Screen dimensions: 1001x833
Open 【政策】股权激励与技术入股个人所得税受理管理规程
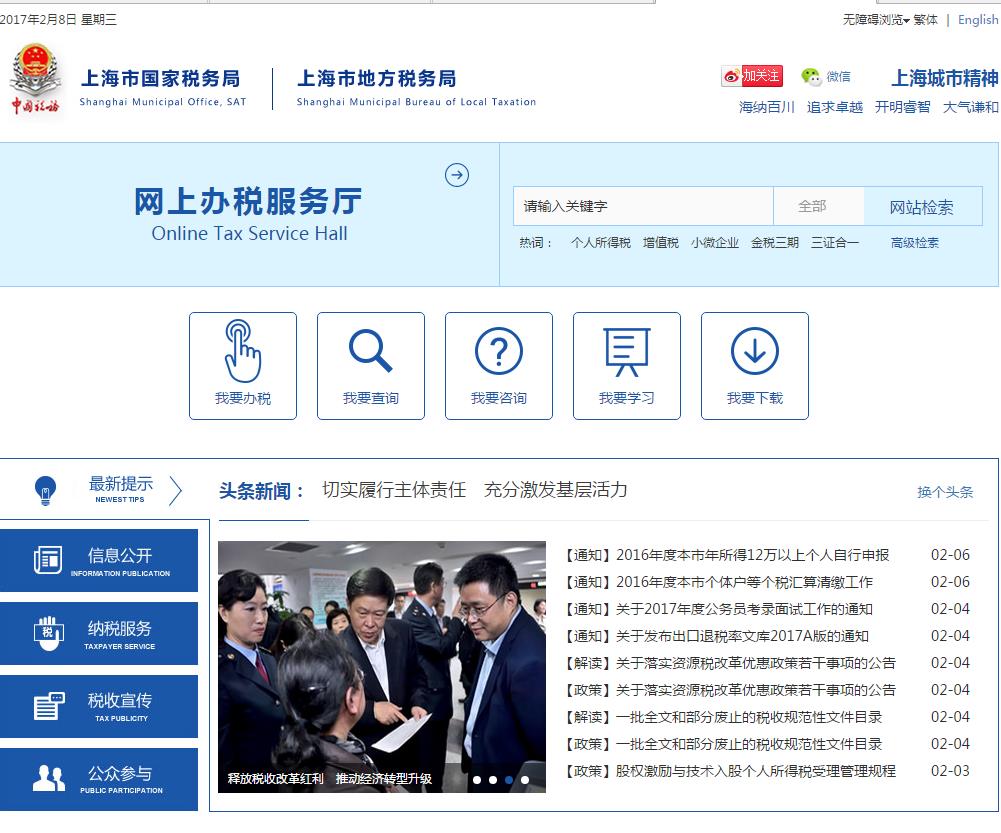point(729,771)
